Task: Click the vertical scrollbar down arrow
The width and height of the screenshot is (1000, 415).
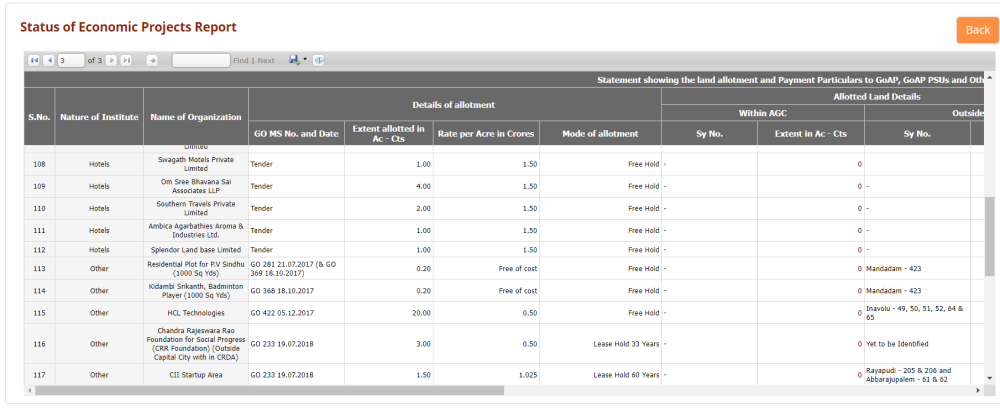Action: (x=989, y=378)
